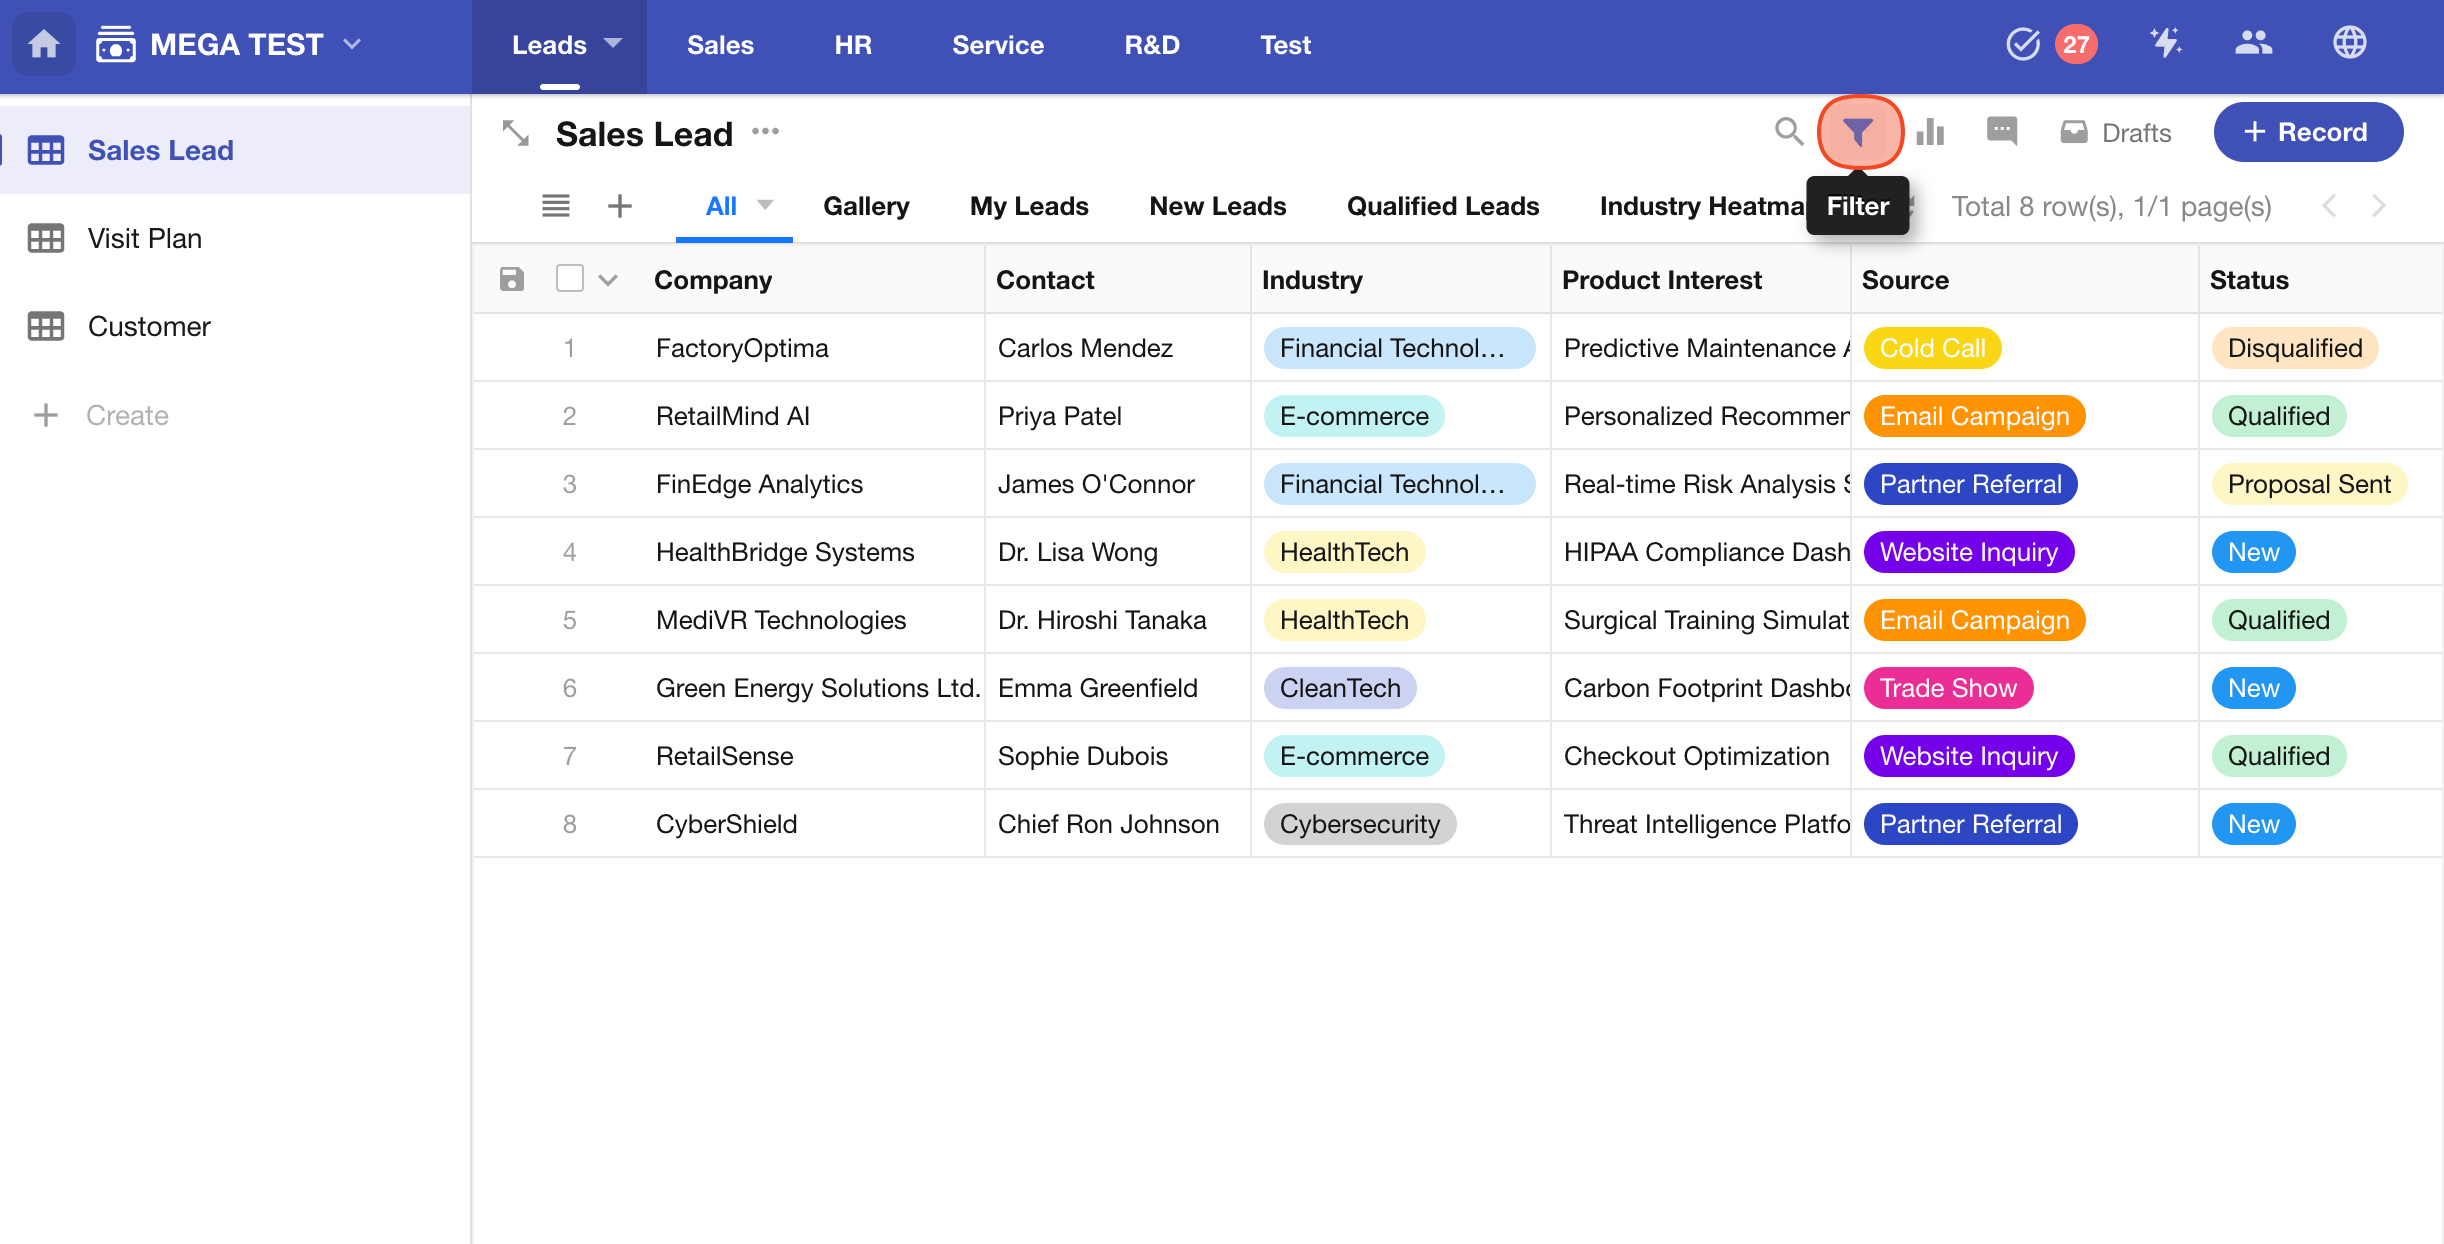
Task: Expand the All view dropdown arrow
Action: coord(765,206)
